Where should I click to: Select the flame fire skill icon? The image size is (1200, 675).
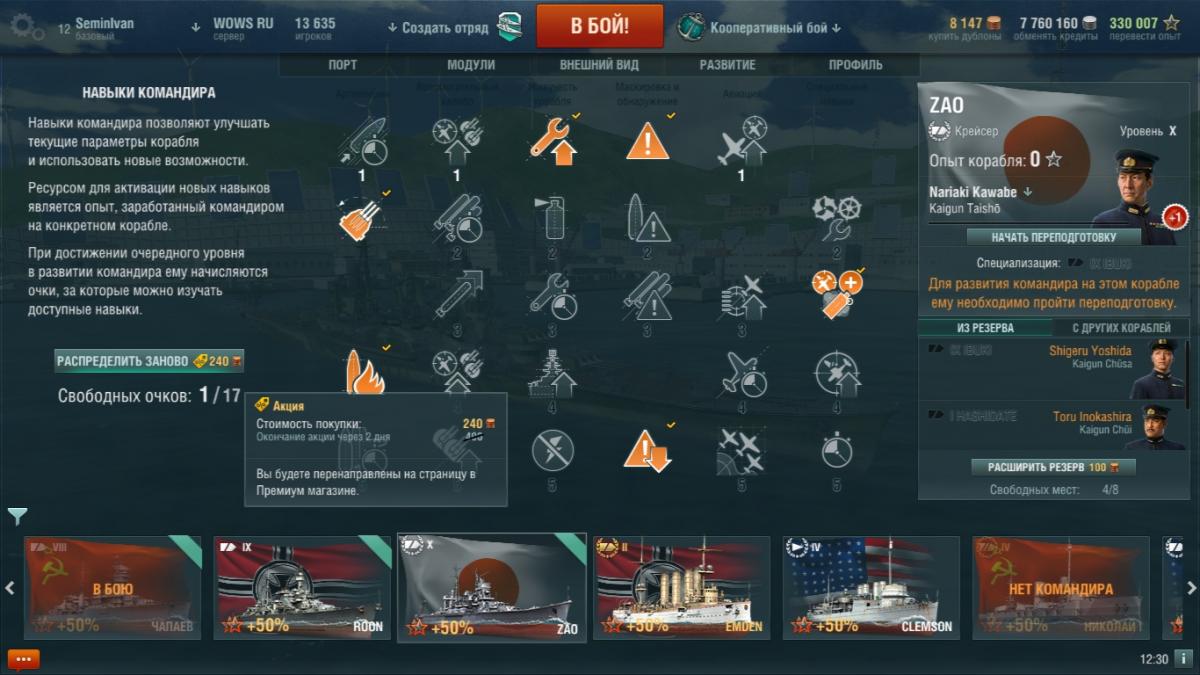pos(361,372)
